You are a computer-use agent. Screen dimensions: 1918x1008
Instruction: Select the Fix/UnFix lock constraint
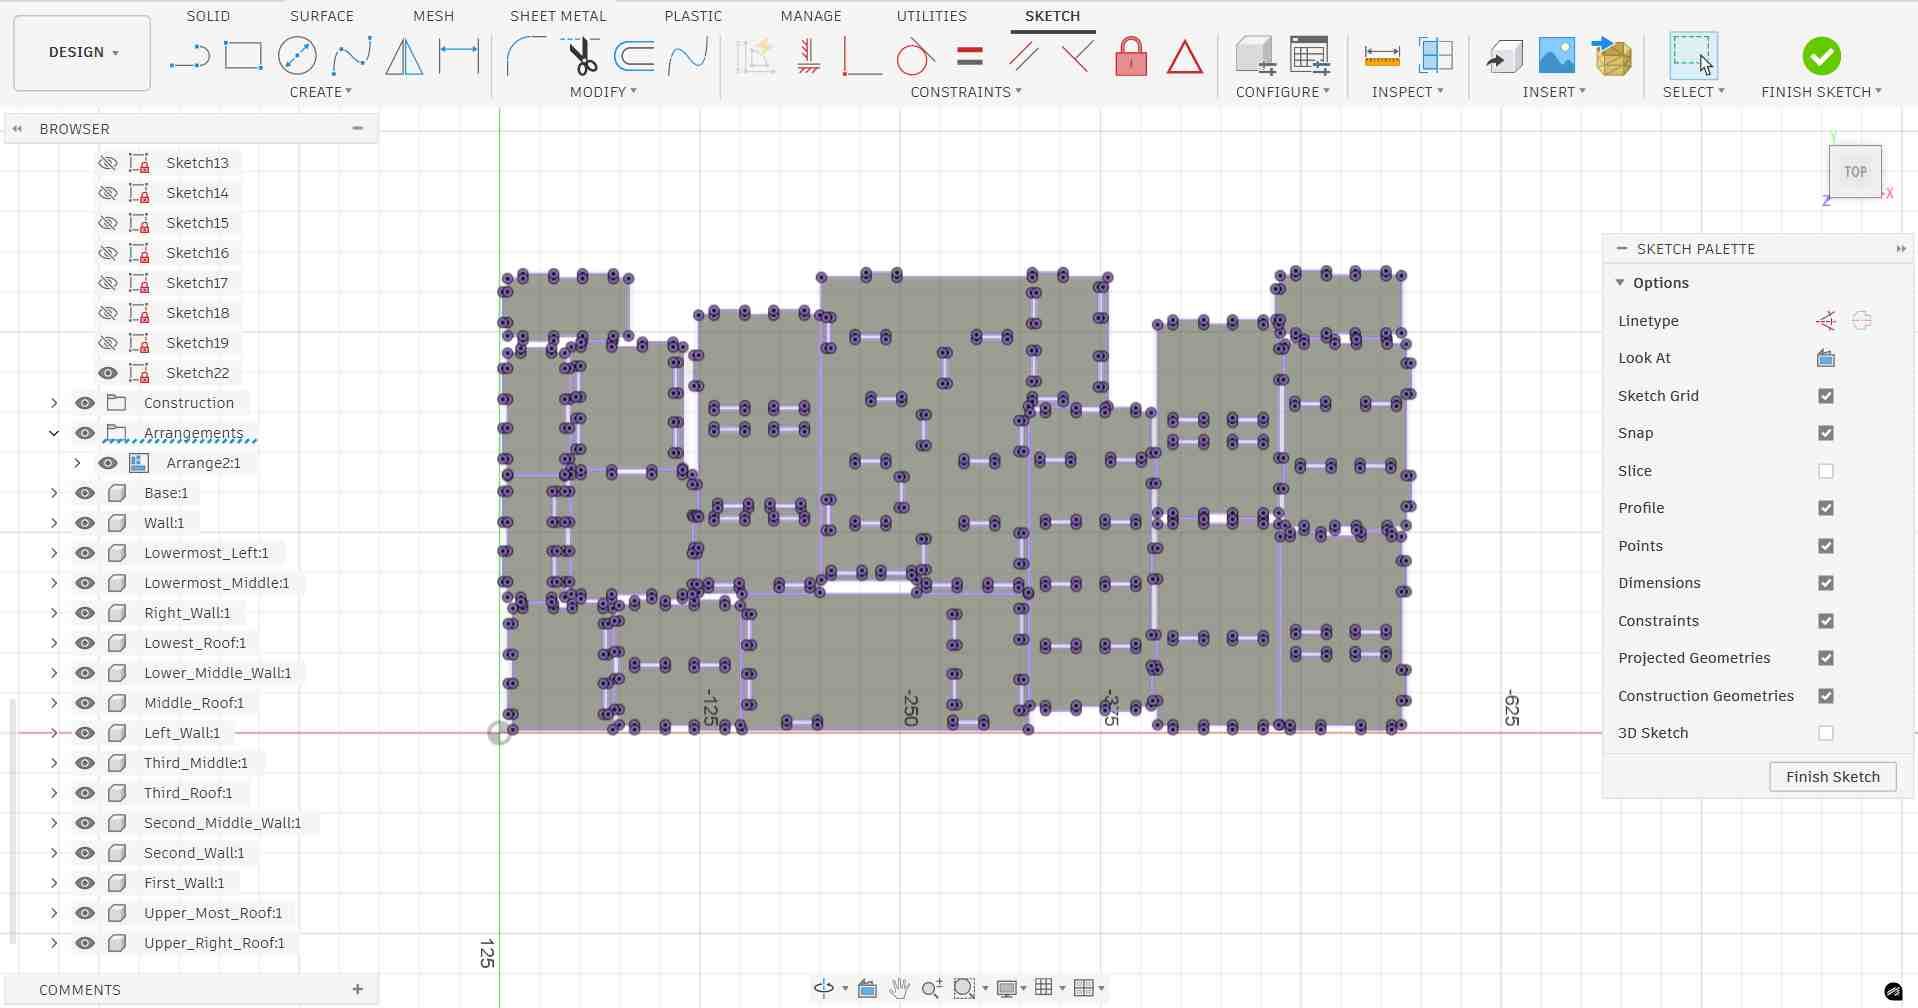coord(1130,56)
